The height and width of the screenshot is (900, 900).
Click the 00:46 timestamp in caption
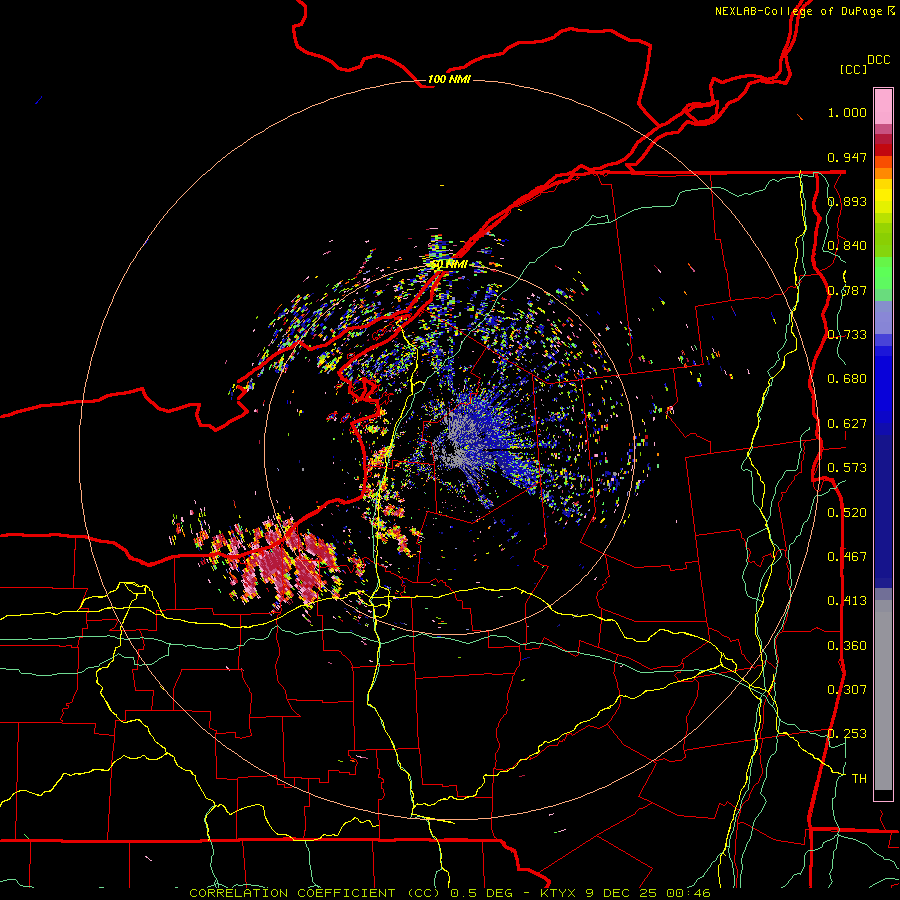pyautogui.click(x=689, y=893)
